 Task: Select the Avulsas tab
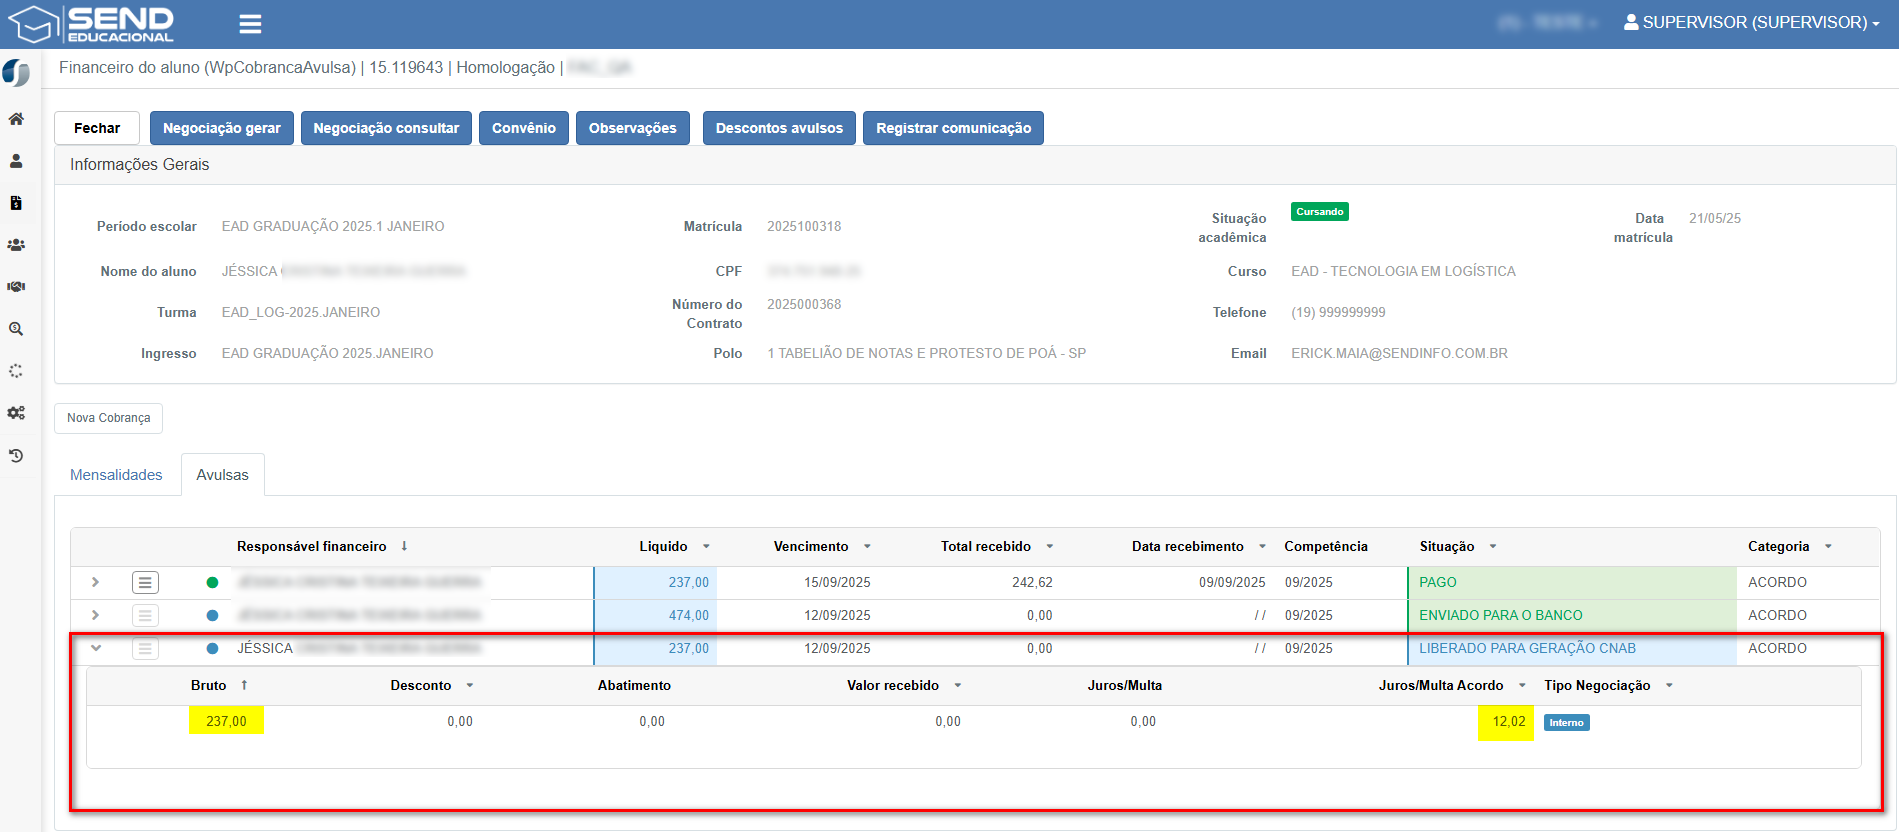tap(222, 475)
